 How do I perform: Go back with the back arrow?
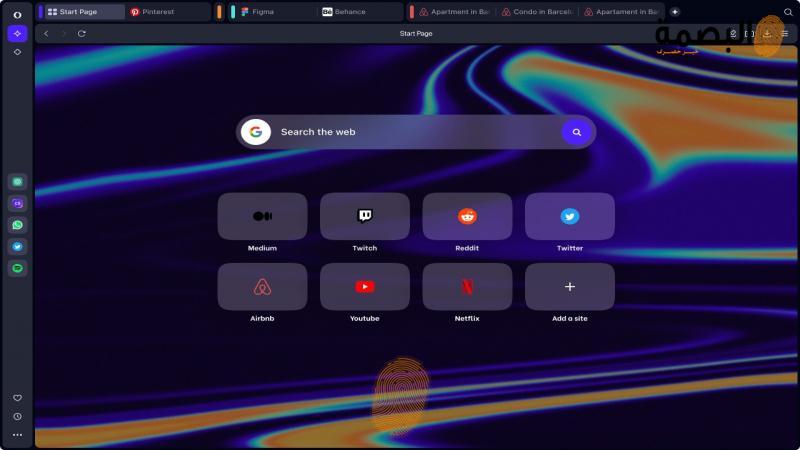pos(46,34)
